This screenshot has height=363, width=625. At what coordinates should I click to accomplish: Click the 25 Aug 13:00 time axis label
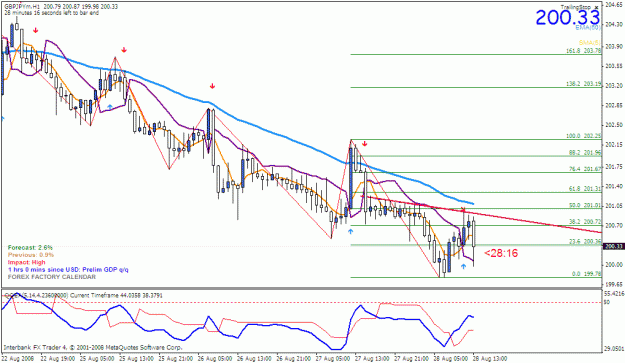pos(136,359)
